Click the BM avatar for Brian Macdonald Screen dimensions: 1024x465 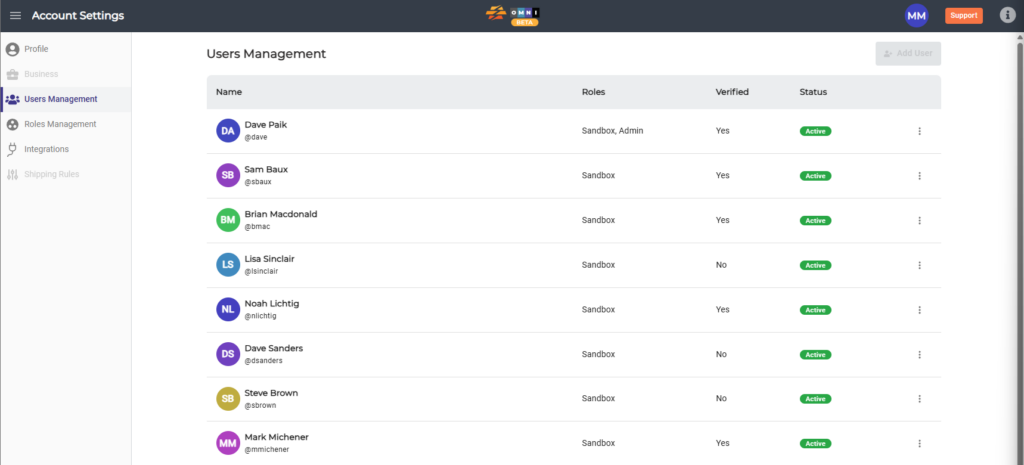[x=228, y=220]
